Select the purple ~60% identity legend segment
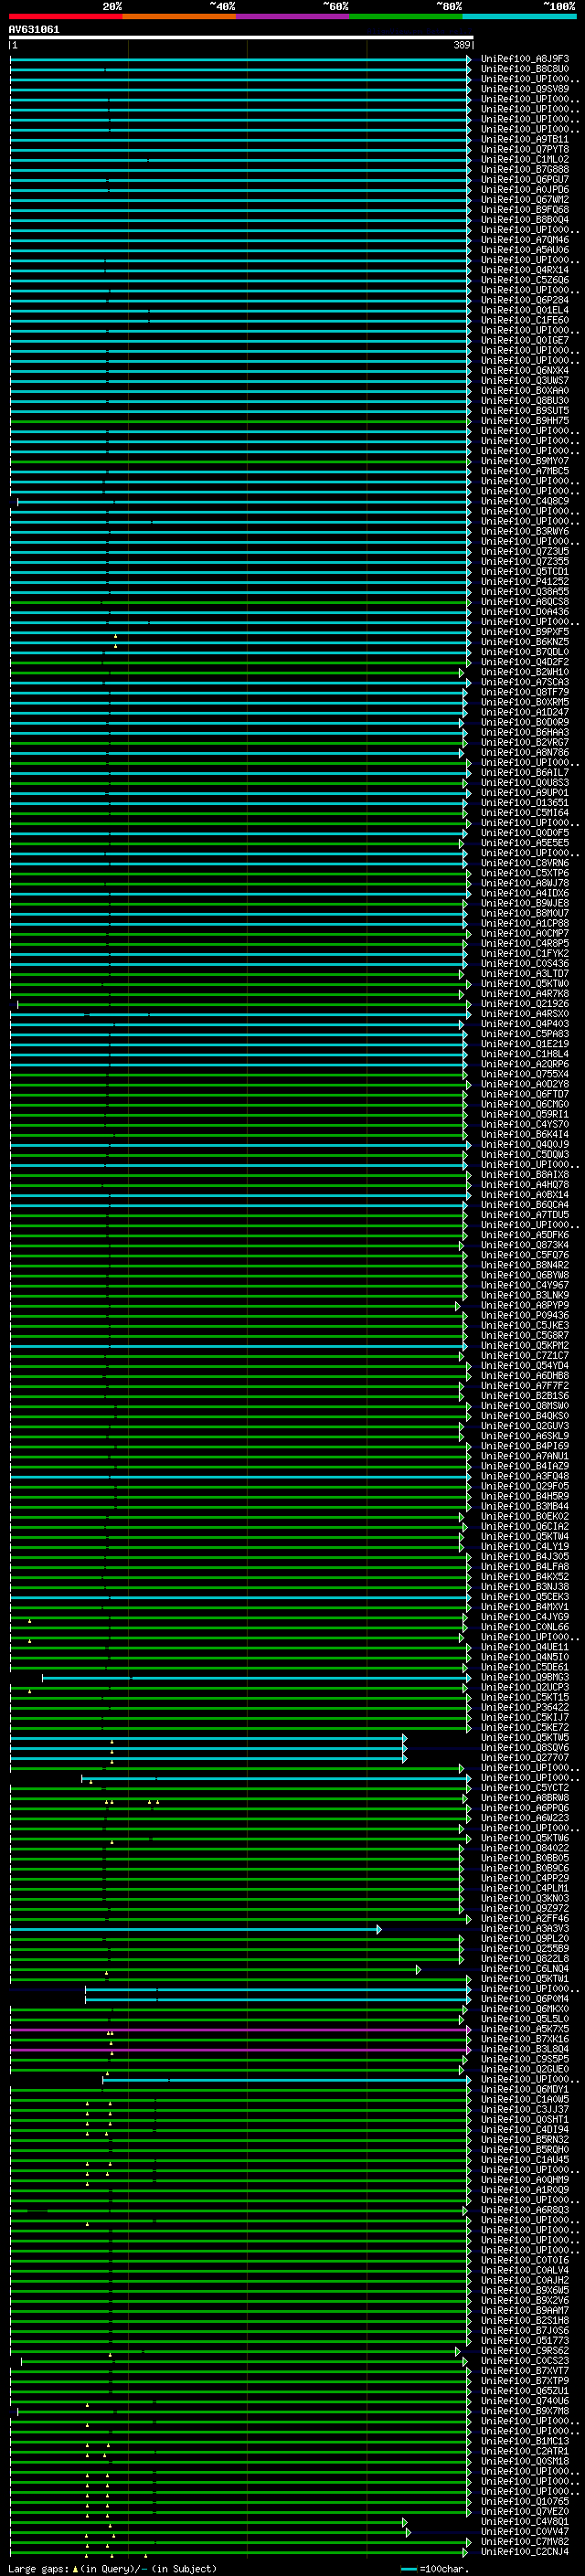The image size is (585, 2576). 292,16
